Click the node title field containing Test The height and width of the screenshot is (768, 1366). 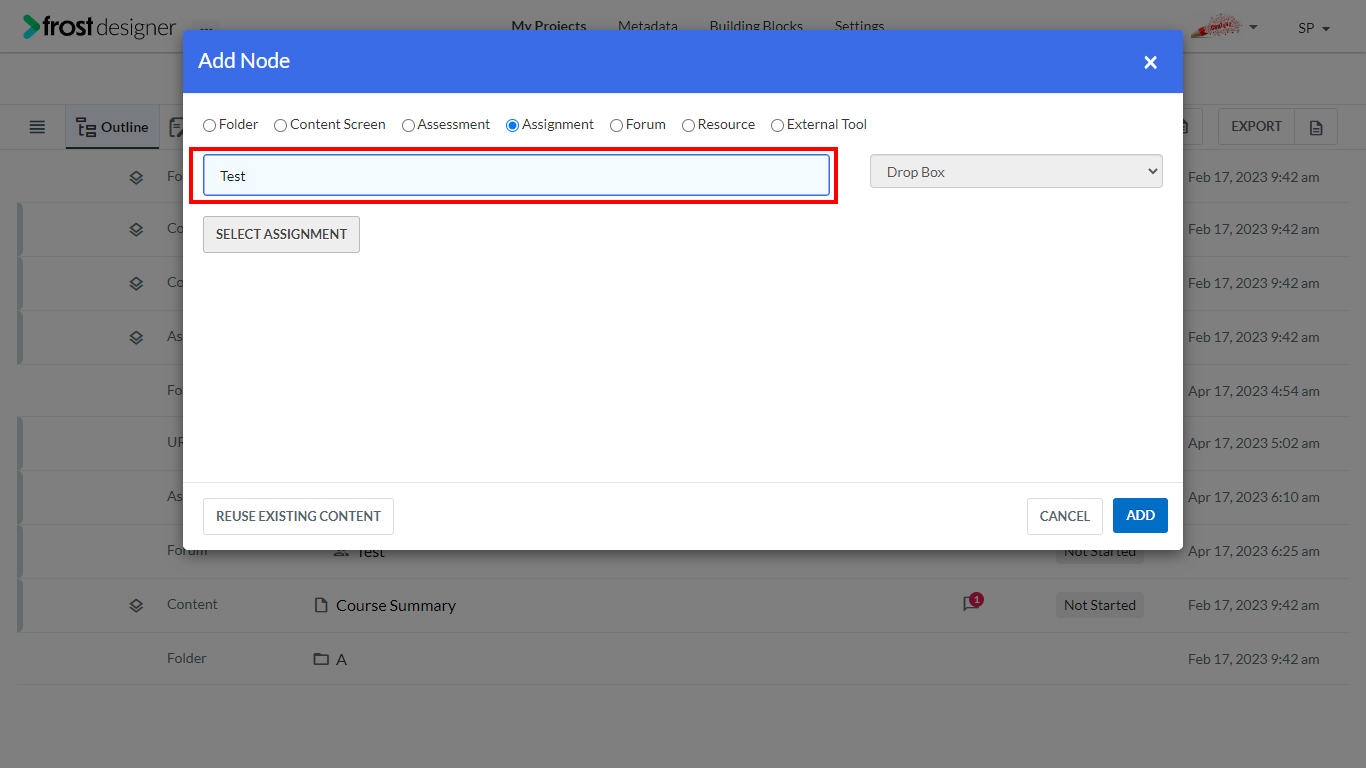(516, 175)
